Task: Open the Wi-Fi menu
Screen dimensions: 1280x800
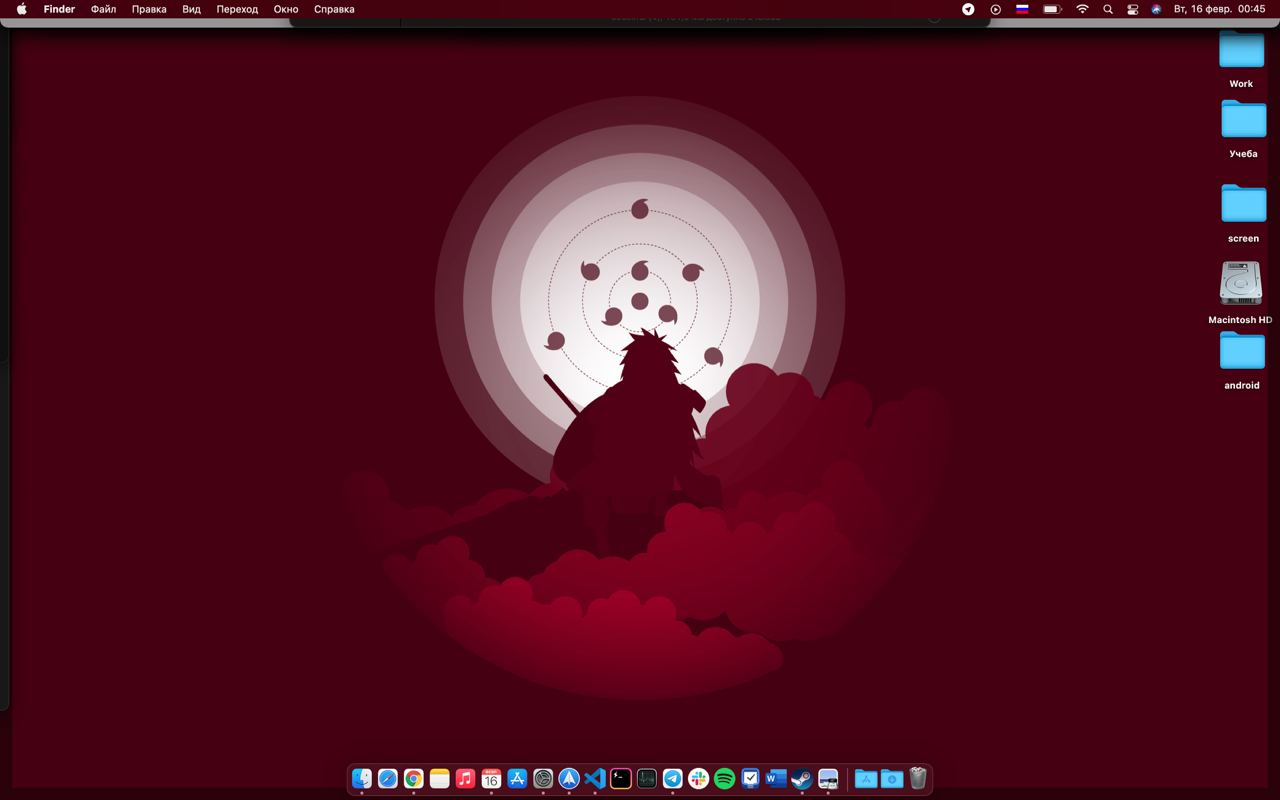Action: (x=1082, y=9)
